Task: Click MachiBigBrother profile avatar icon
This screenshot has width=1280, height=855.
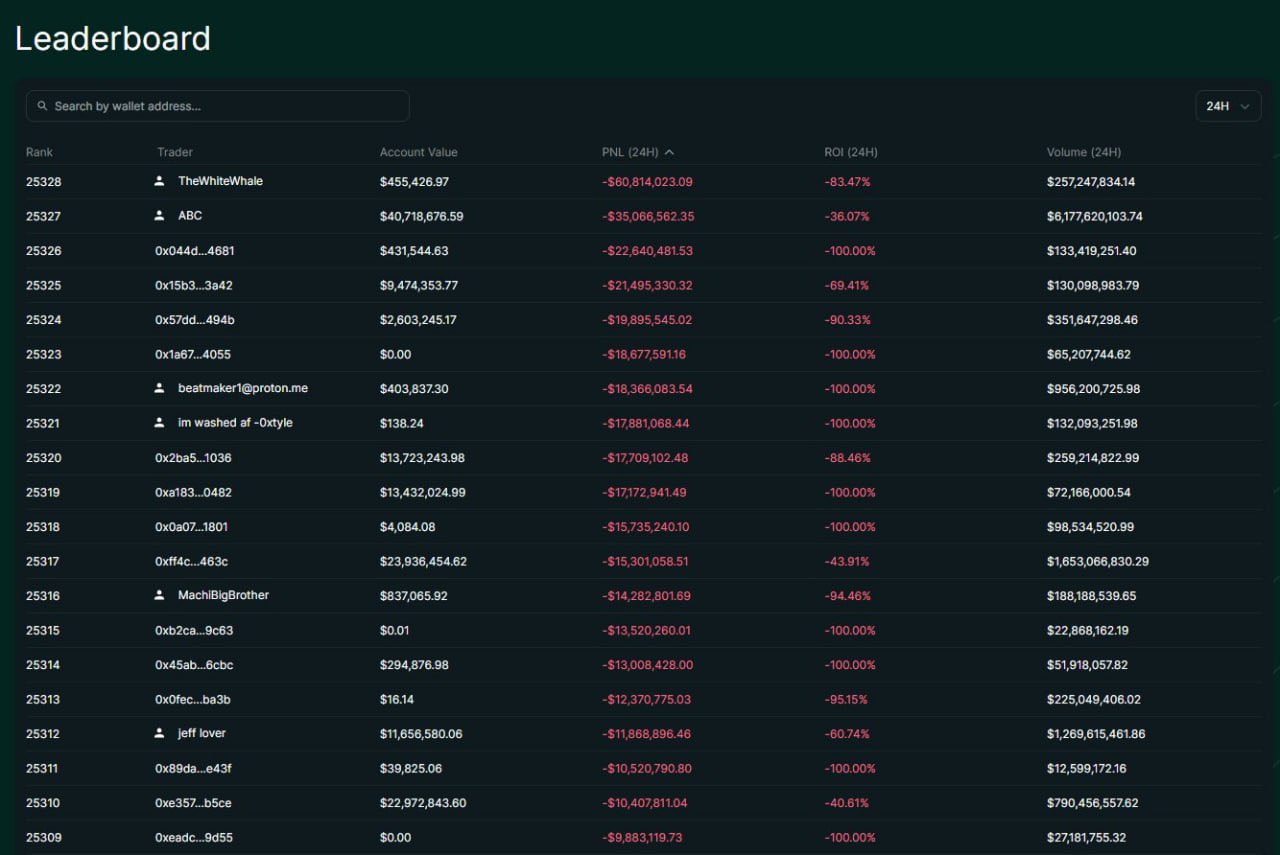Action: tap(159, 595)
